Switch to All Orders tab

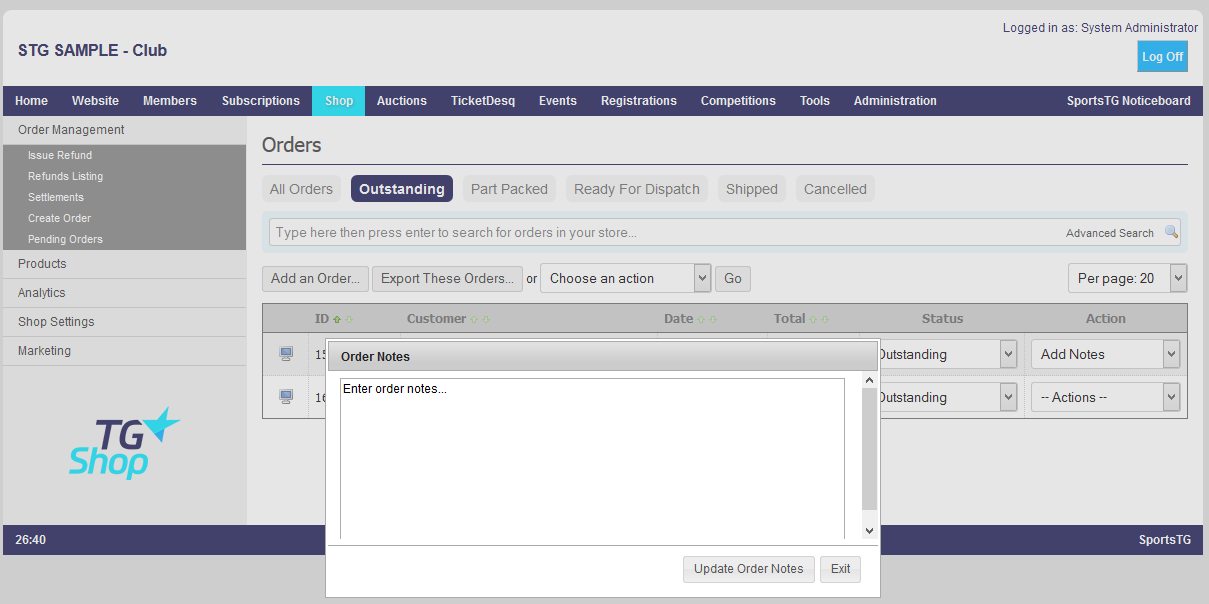coord(301,189)
